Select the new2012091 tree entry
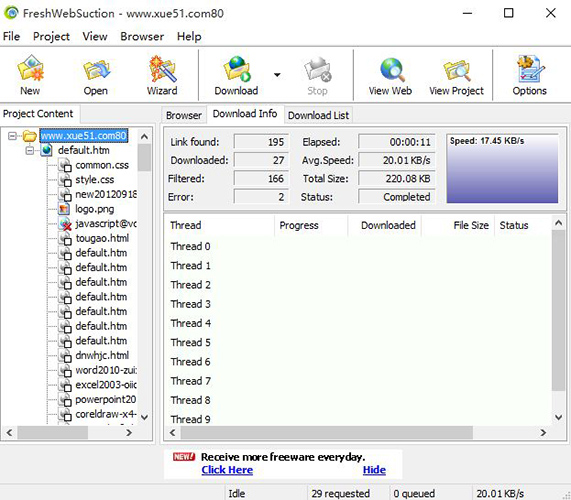The height and width of the screenshot is (500, 571). (x=106, y=194)
